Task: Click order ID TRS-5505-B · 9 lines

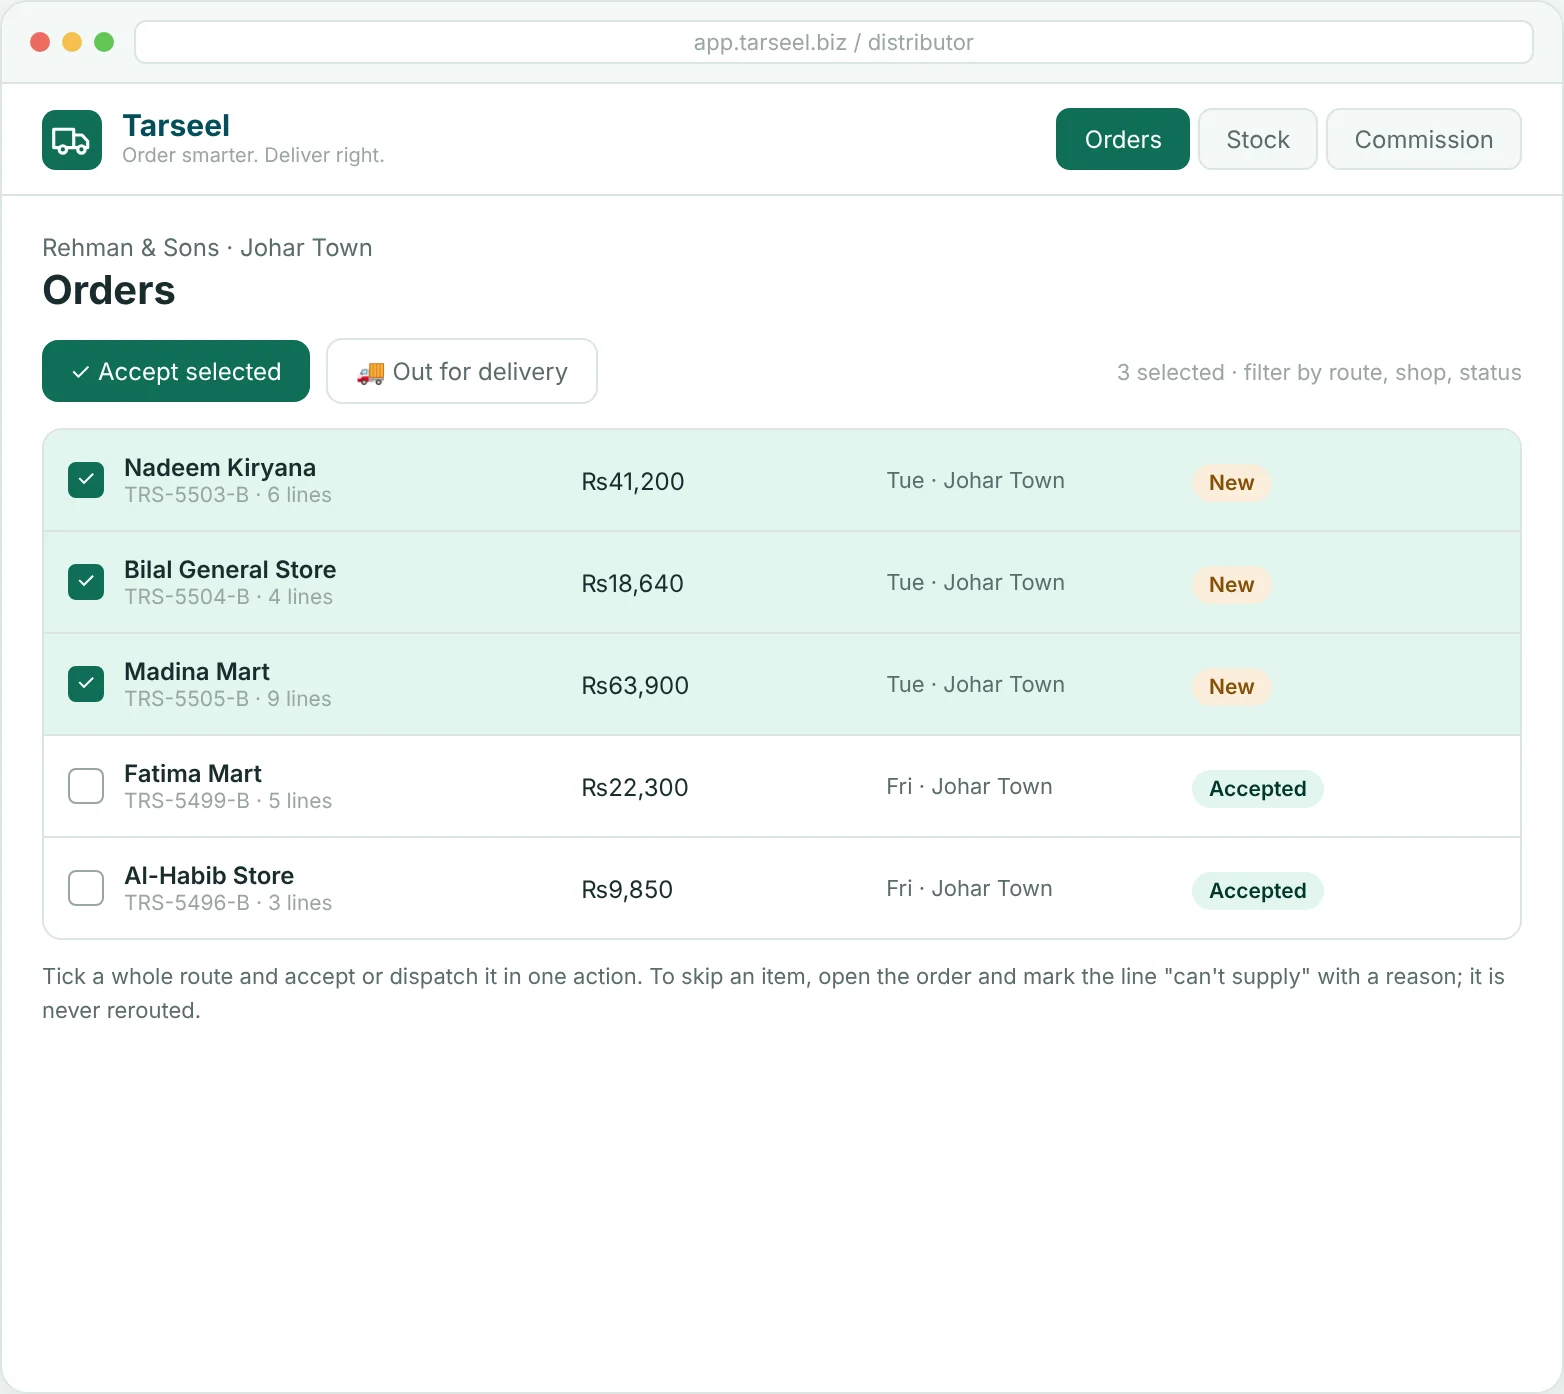Action: tap(228, 699)
